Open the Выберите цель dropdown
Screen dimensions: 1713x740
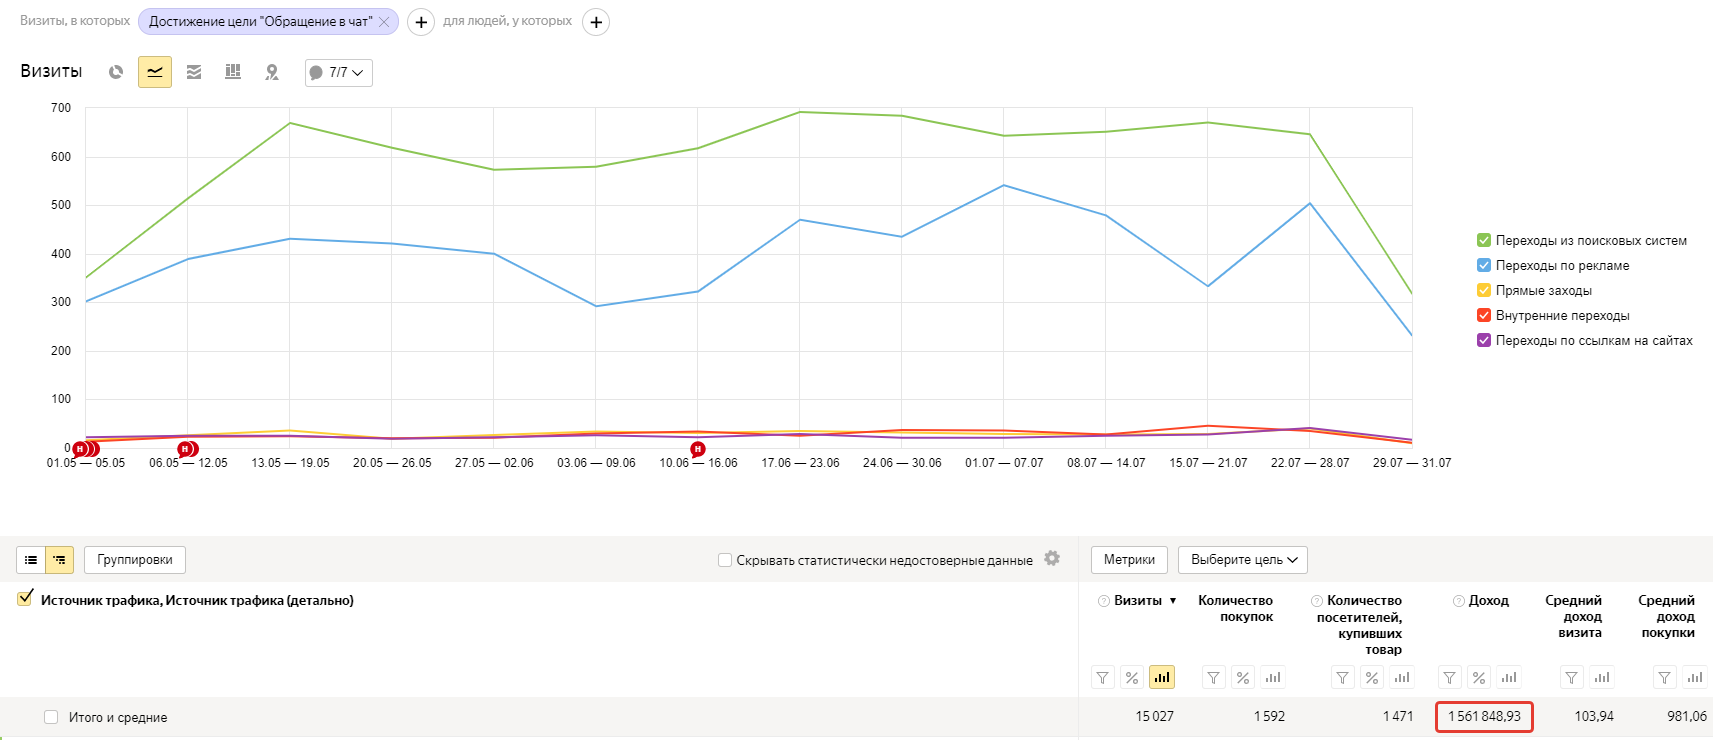[1242, 560]
